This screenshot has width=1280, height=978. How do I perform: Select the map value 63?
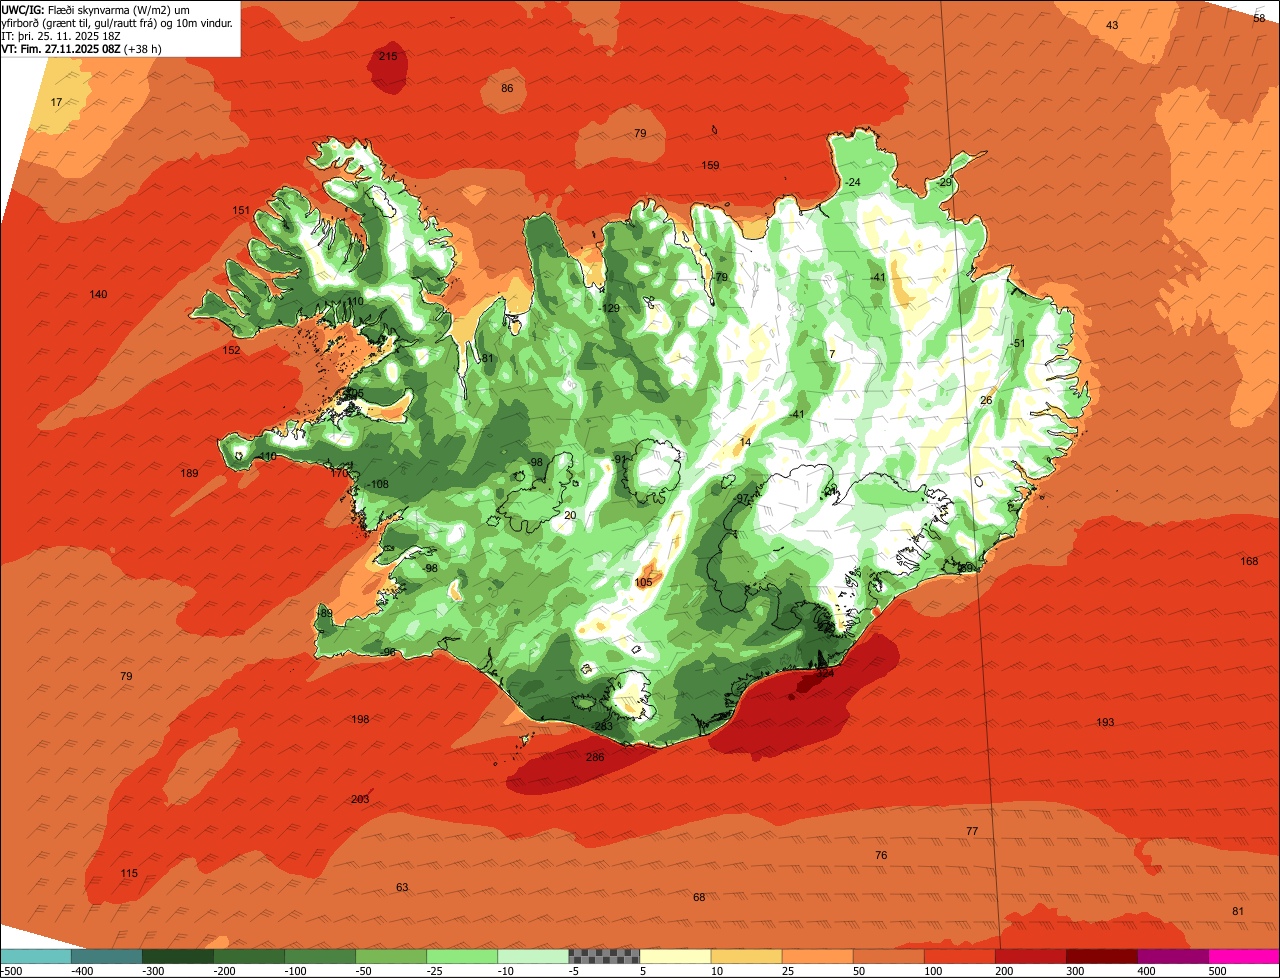(402, 887)
